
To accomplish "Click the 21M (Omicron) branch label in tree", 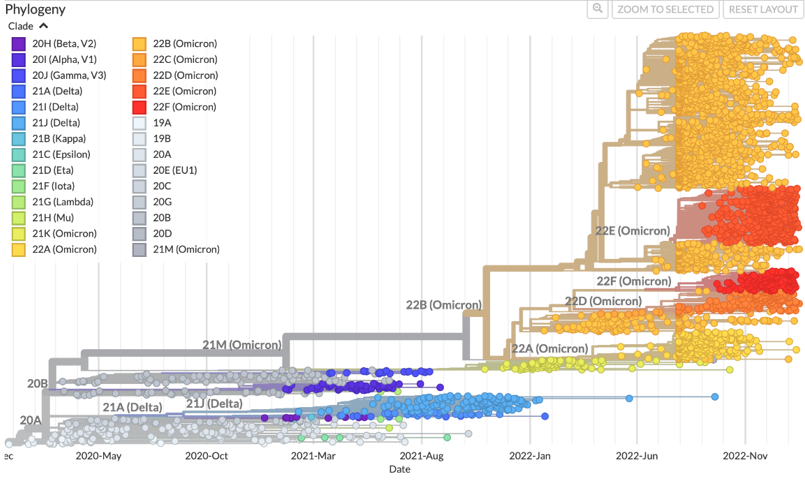I will (241, 345).
